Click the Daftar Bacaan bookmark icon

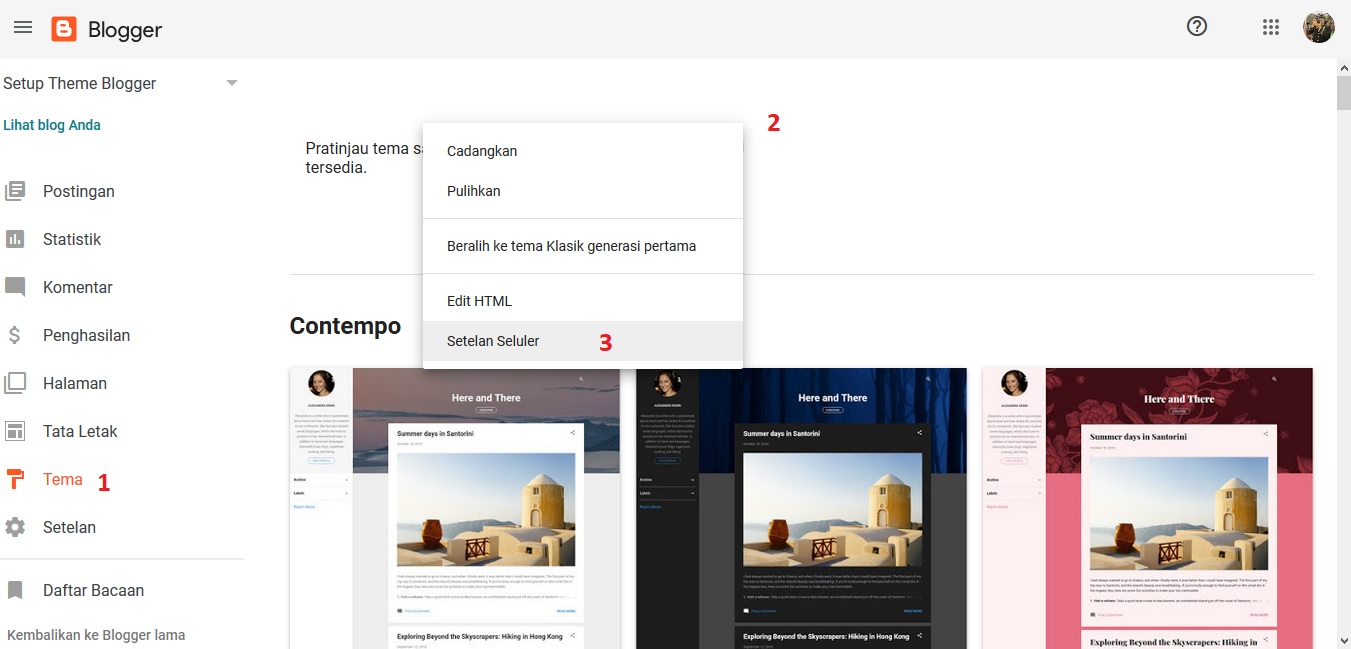15,590
